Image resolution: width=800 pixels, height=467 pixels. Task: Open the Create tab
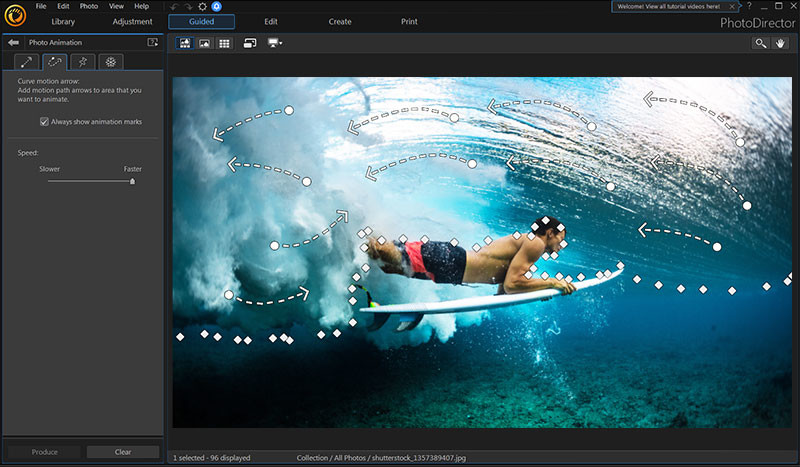point(340,21)
